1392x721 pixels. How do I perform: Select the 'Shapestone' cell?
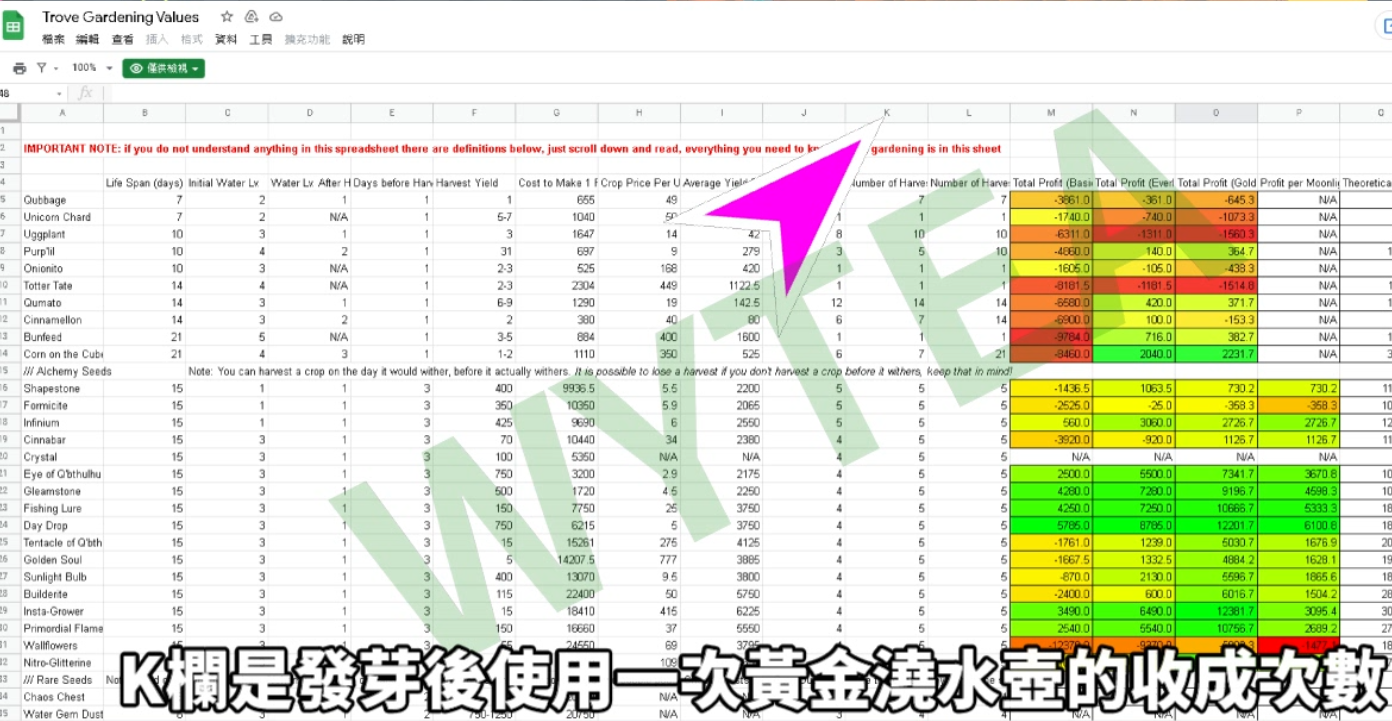[62, 388]
